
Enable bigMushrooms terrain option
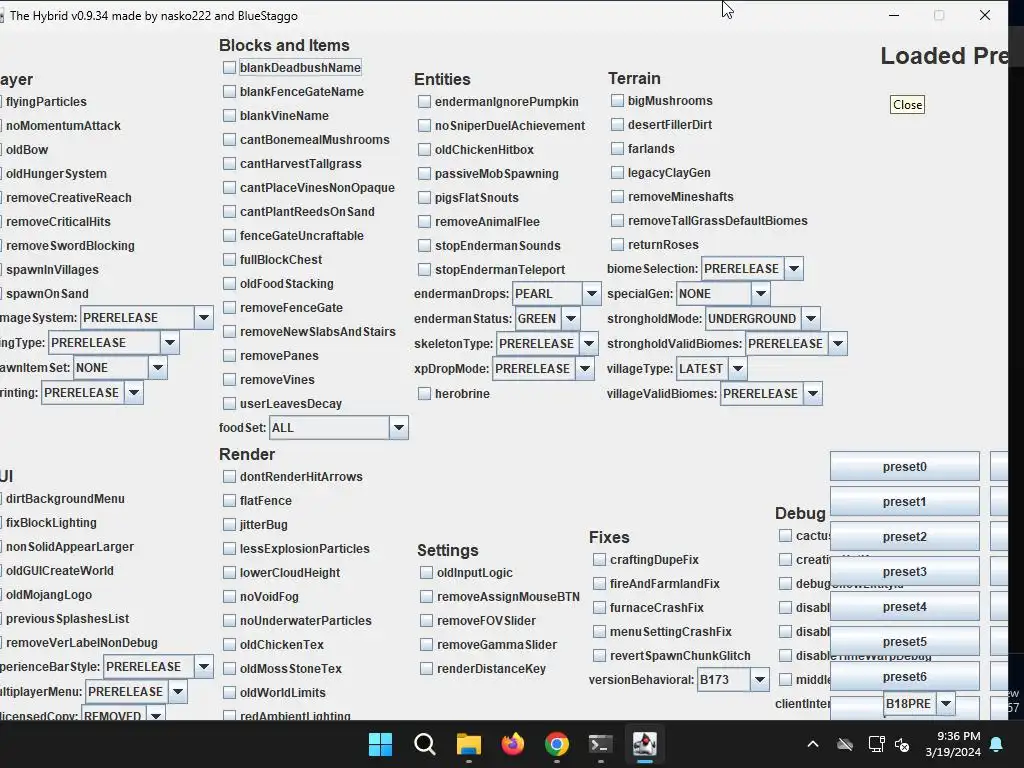[x=617, y=101]
